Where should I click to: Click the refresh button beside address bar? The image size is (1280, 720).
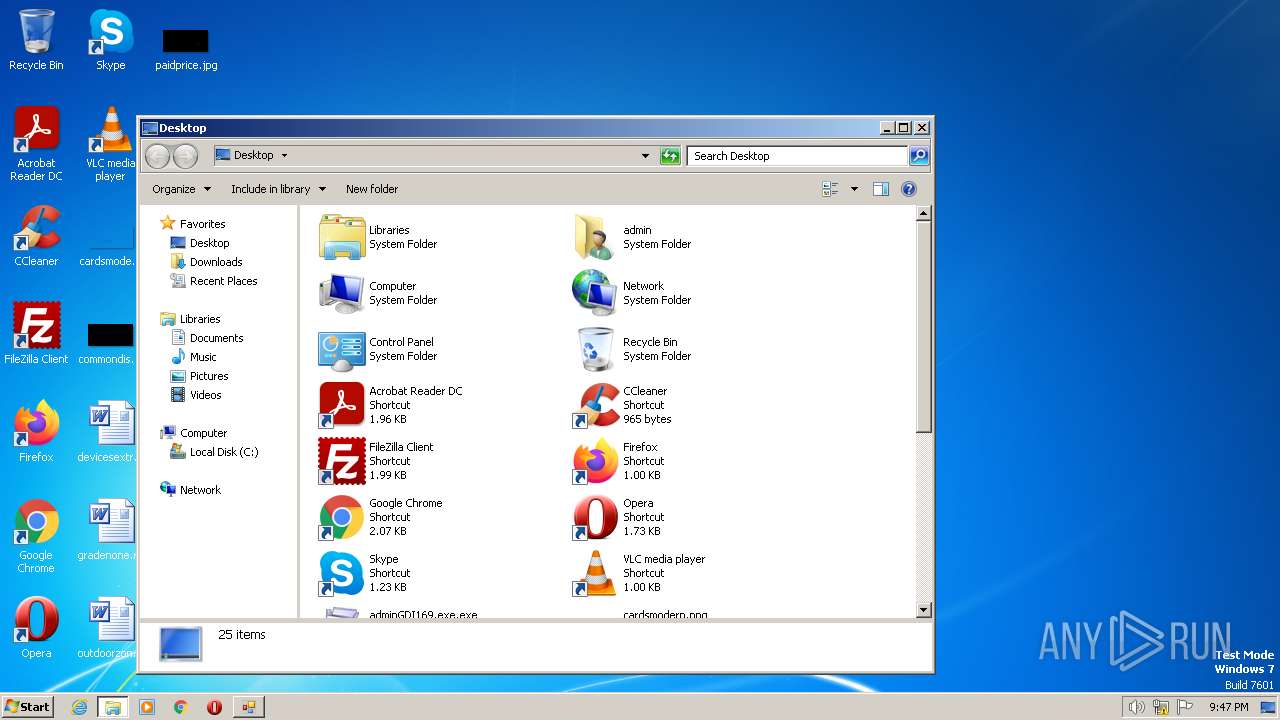point(671,156)
